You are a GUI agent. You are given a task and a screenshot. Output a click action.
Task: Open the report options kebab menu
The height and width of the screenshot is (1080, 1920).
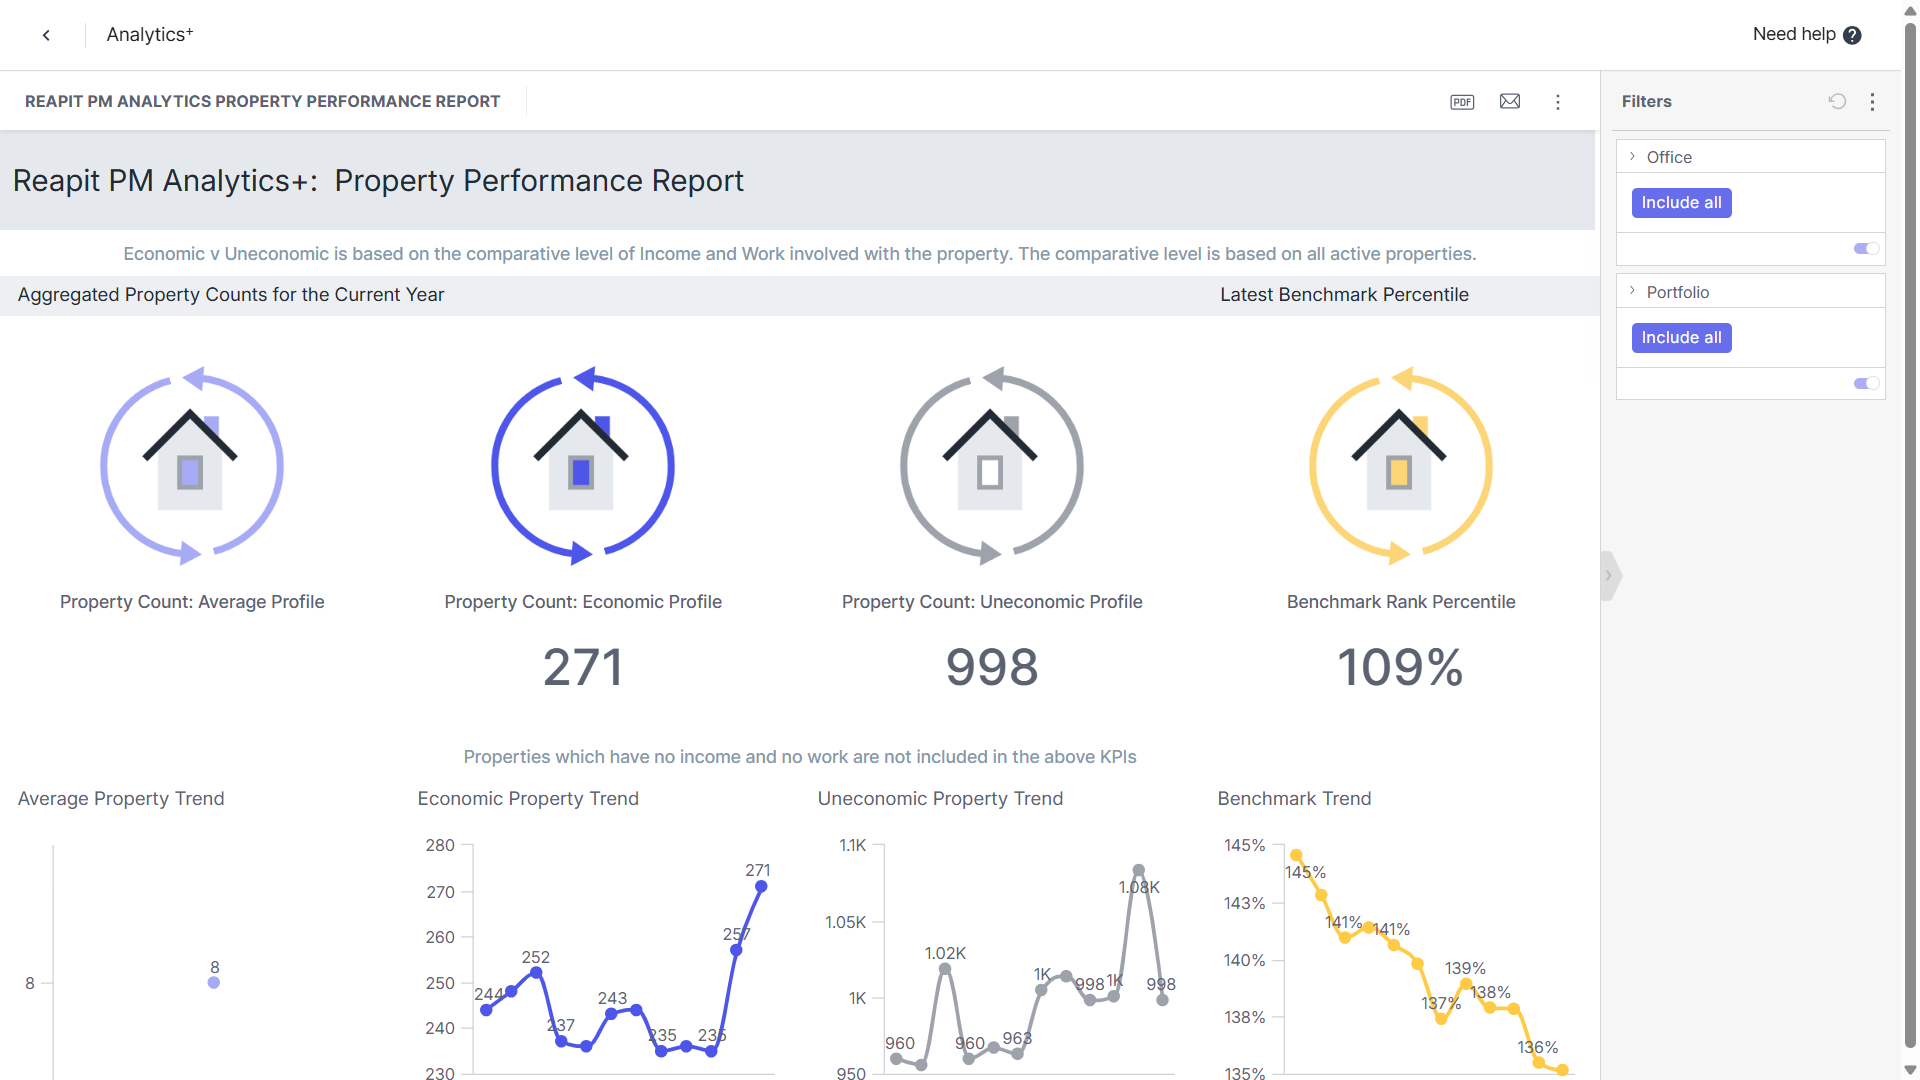click(1558, 102)
